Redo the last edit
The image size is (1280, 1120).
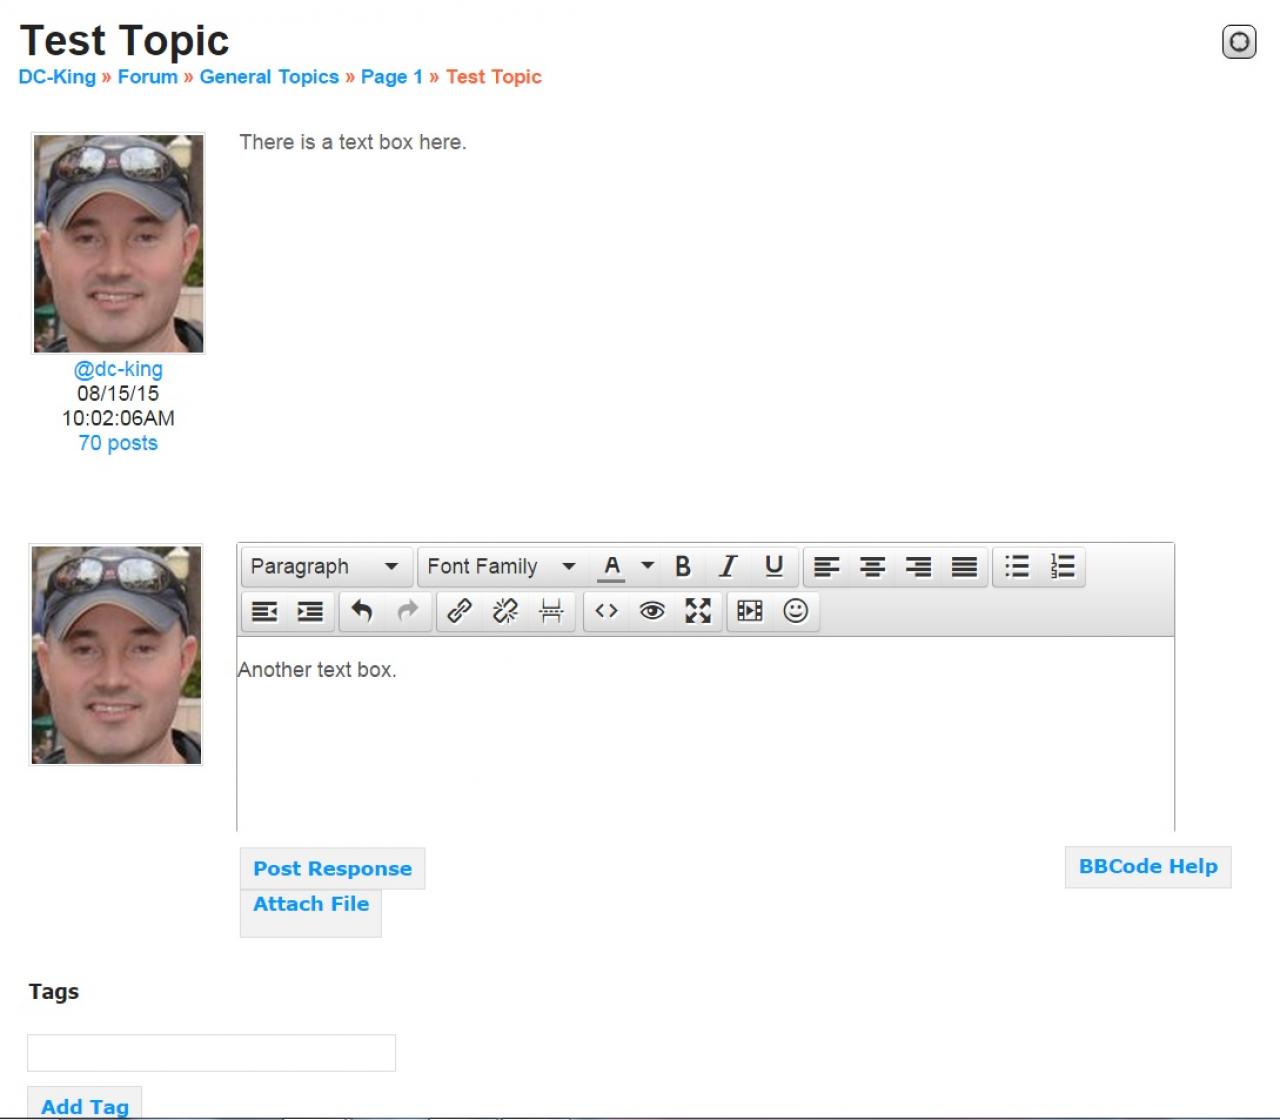(408, 611)
